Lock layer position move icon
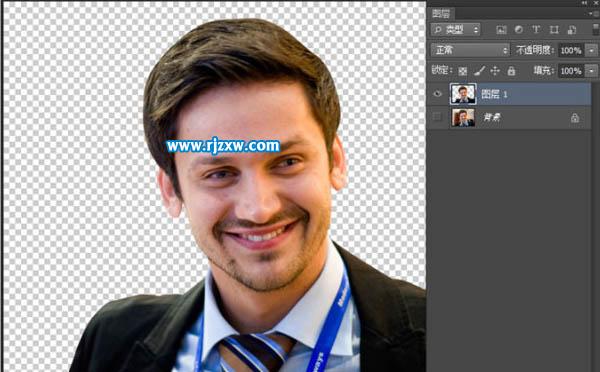The width and height of the screenshot is (600, 372). (x=495, y=71)
